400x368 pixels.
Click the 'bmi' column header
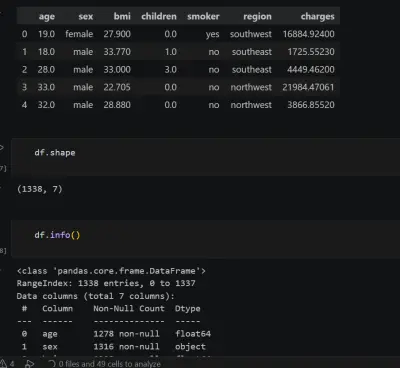pos(122,16)
